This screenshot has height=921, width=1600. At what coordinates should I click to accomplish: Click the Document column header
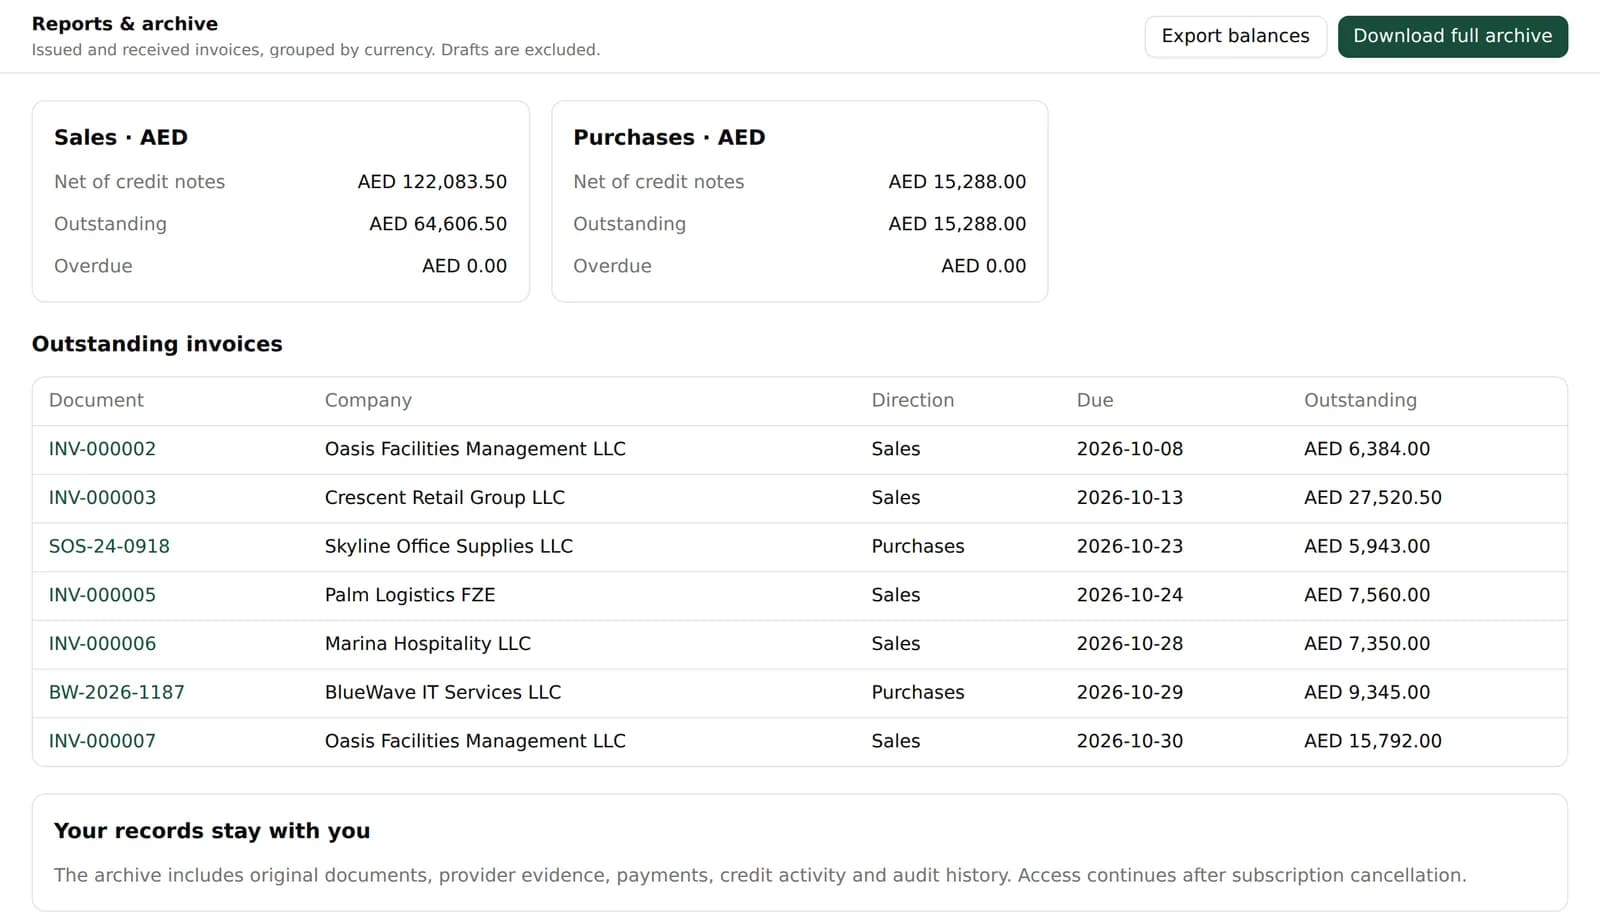point(96,400)
